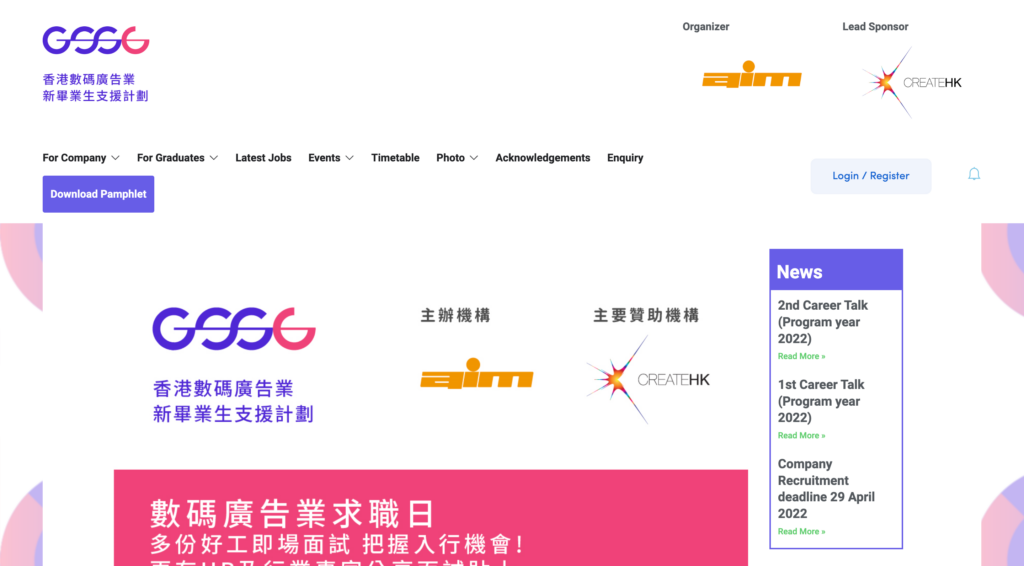Click the 主辦機構 label in banner

(455, 315)
